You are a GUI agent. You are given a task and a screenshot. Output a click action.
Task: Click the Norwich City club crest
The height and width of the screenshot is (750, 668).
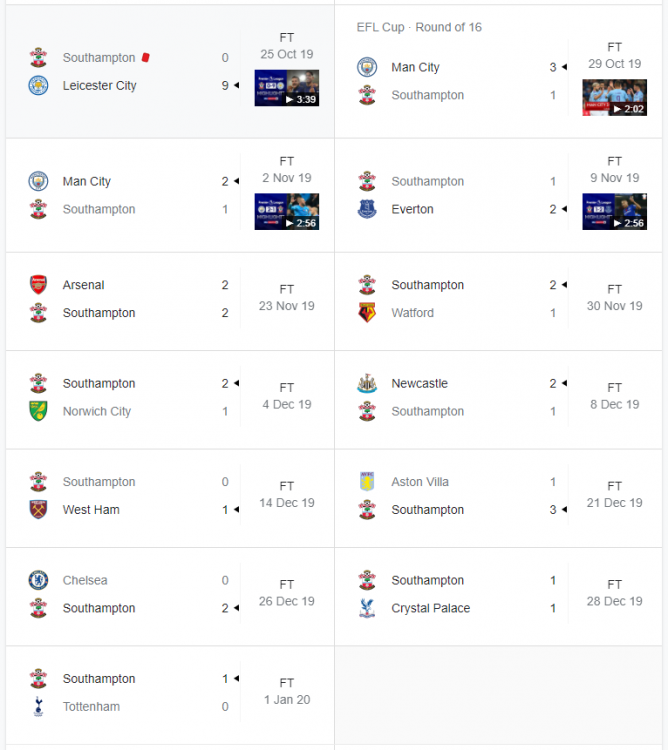point(38,411)
